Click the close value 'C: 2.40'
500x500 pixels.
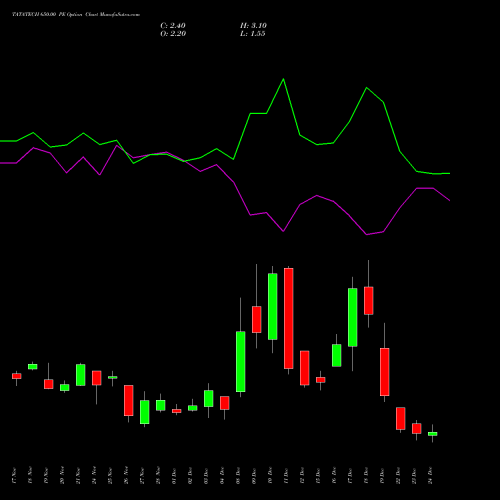(173, 26)
